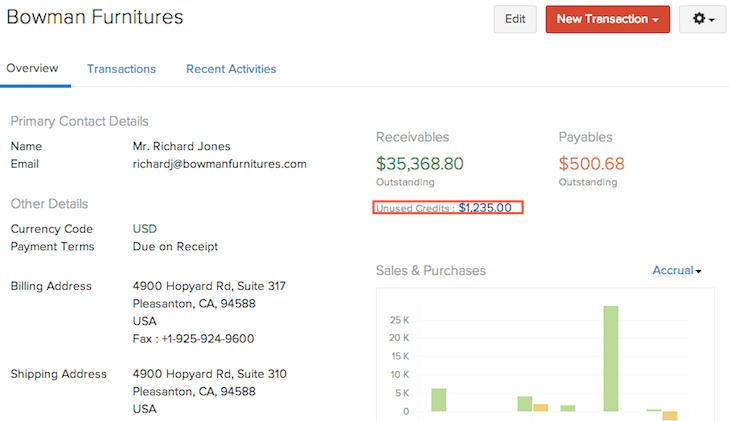This screenshot has width=730, height=421.
Task: Click the Due on Receipt payment terms
Action: pyautogui.click(x=175, y=247)
